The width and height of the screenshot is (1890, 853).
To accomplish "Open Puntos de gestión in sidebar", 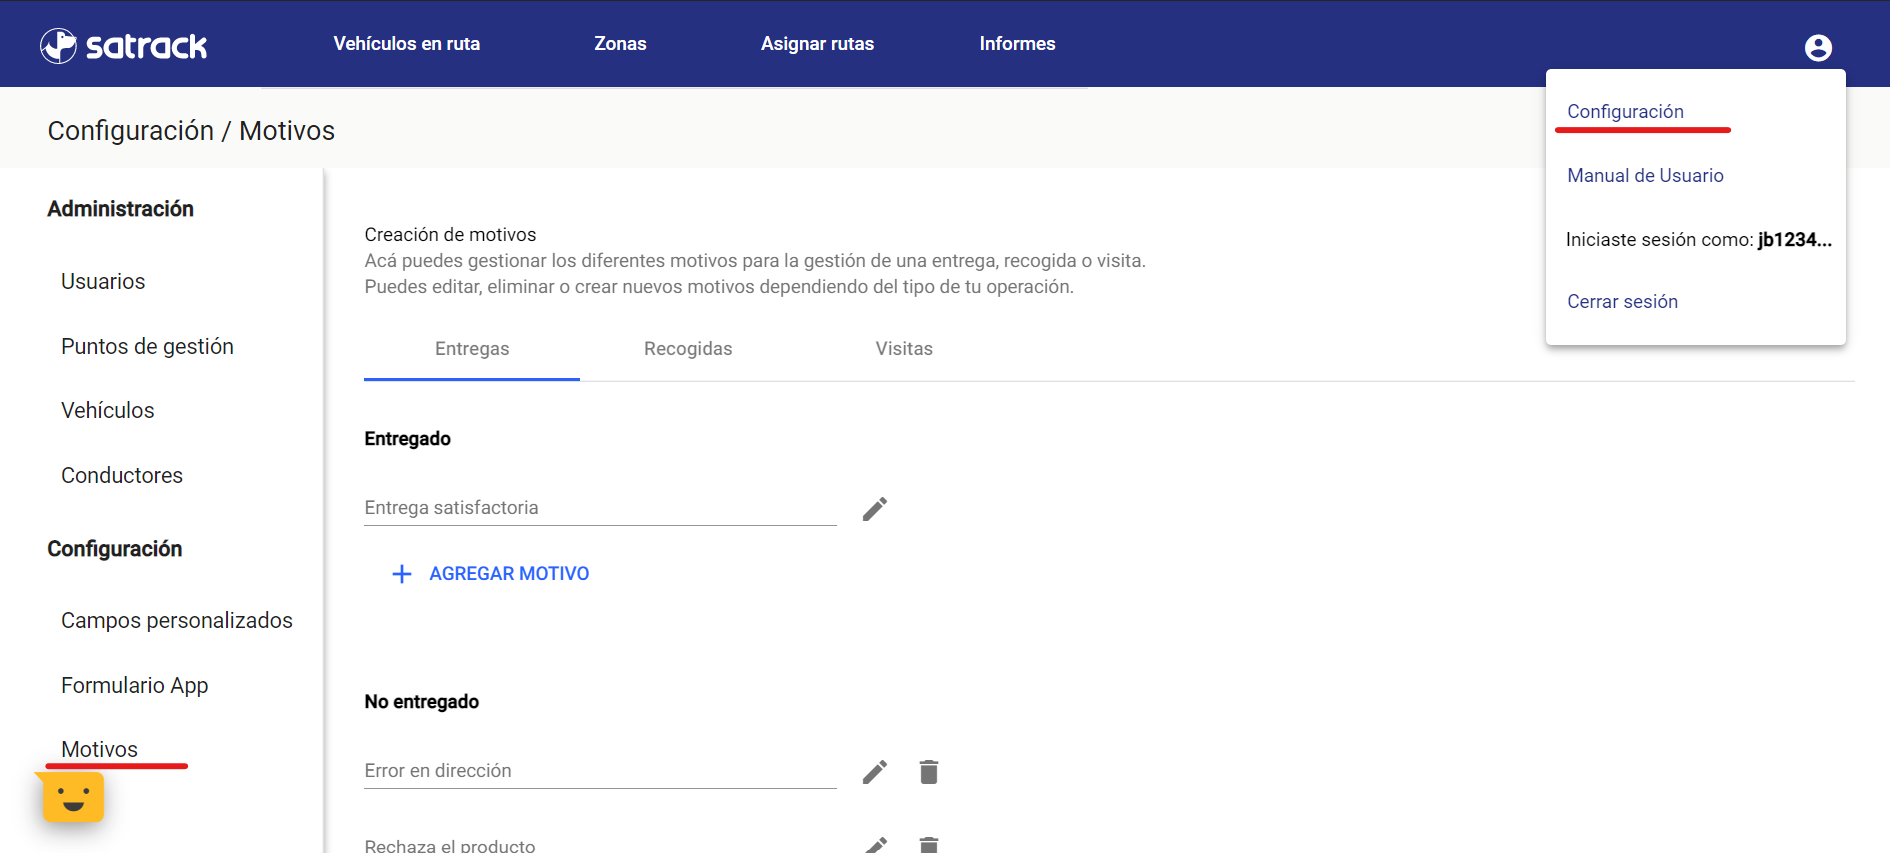I will (x=147, y=347).
